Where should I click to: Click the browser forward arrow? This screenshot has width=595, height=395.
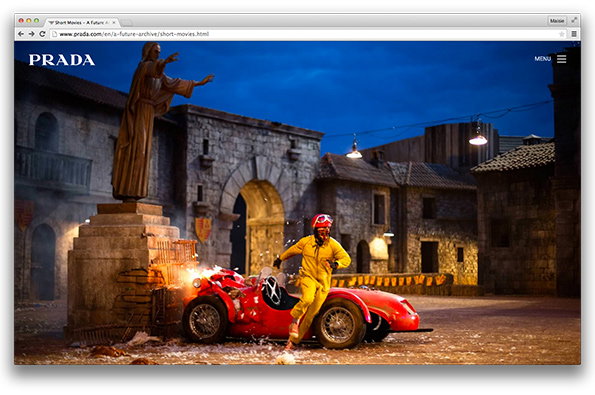(x=32, y=34)
